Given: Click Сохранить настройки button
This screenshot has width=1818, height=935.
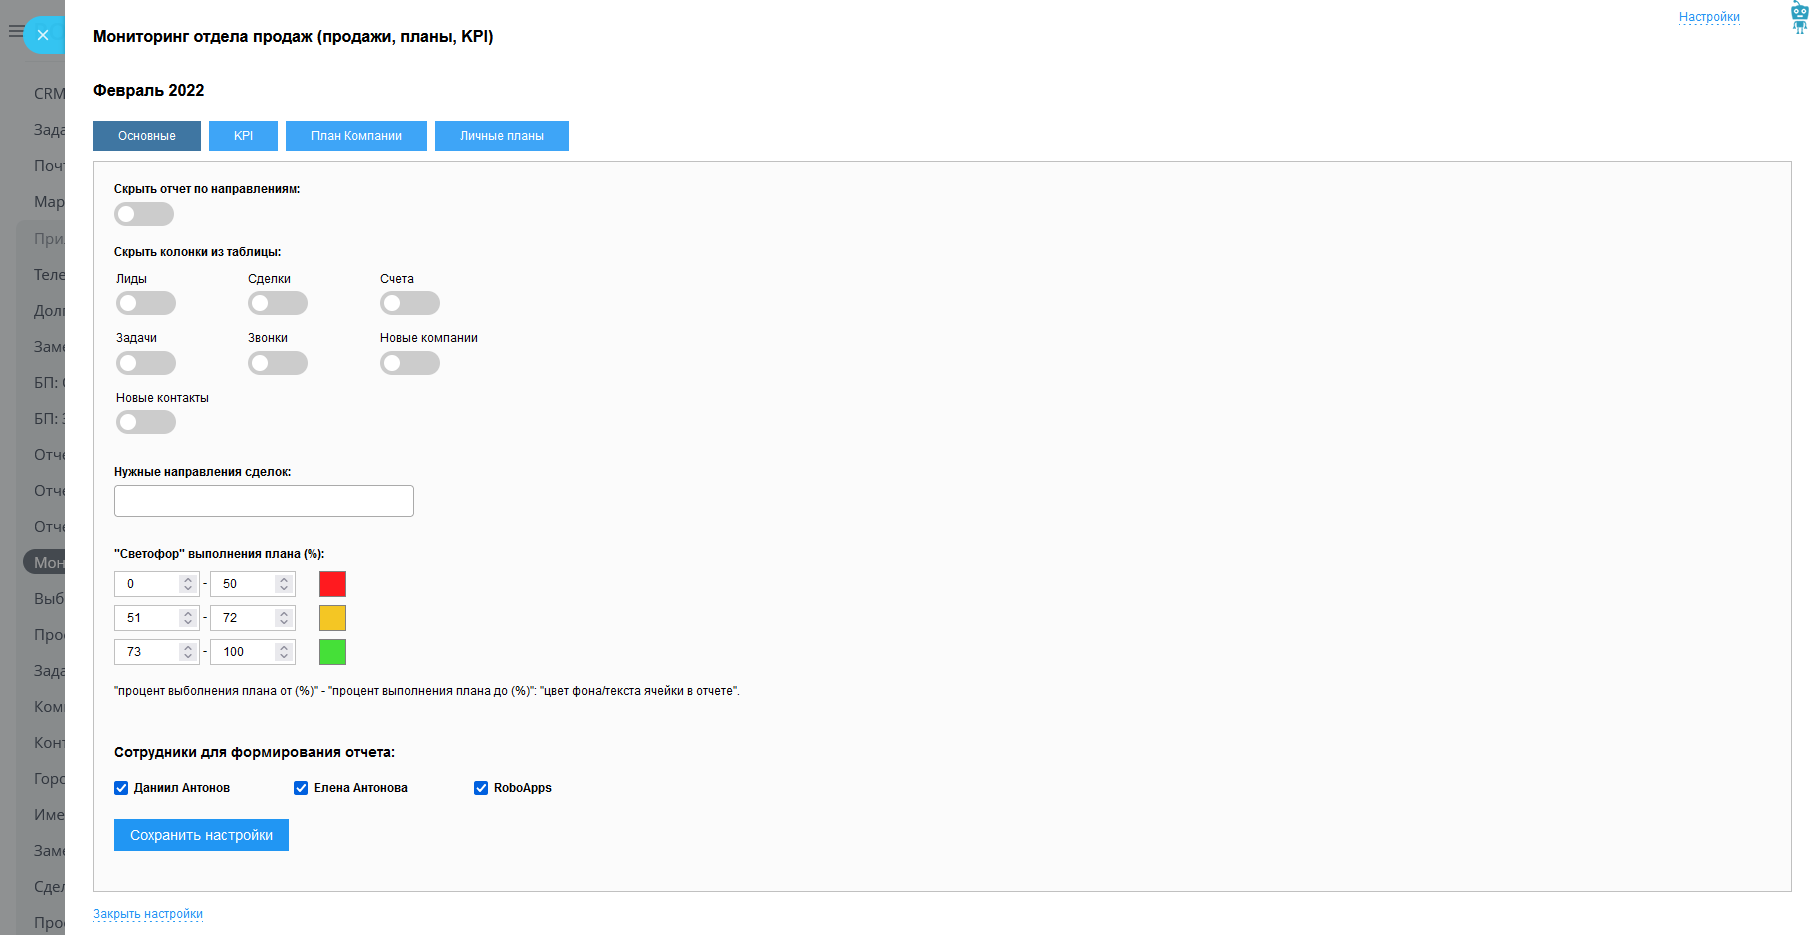Looking at the screenshot, I should point(201,835).
